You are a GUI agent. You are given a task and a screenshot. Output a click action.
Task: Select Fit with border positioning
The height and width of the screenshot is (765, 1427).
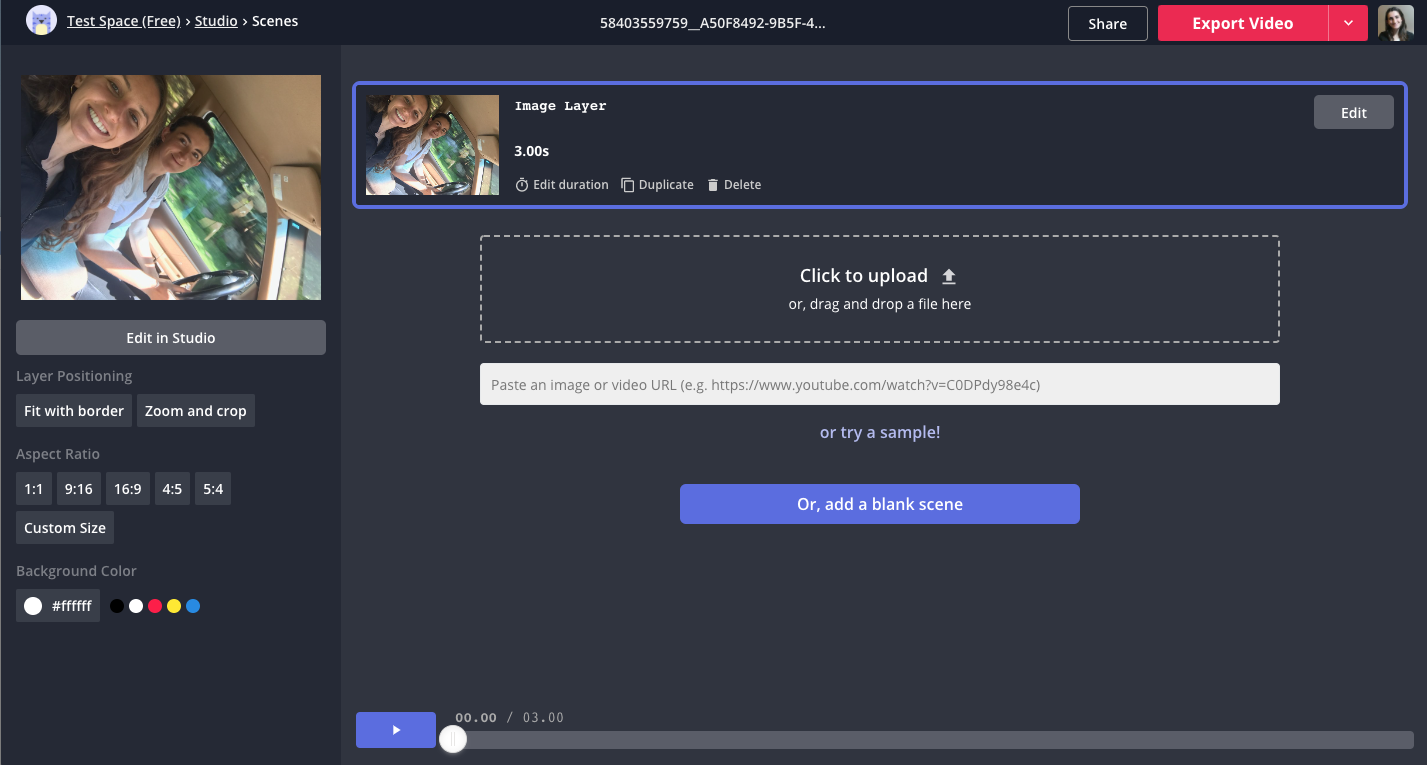click(x=74, y=411)
